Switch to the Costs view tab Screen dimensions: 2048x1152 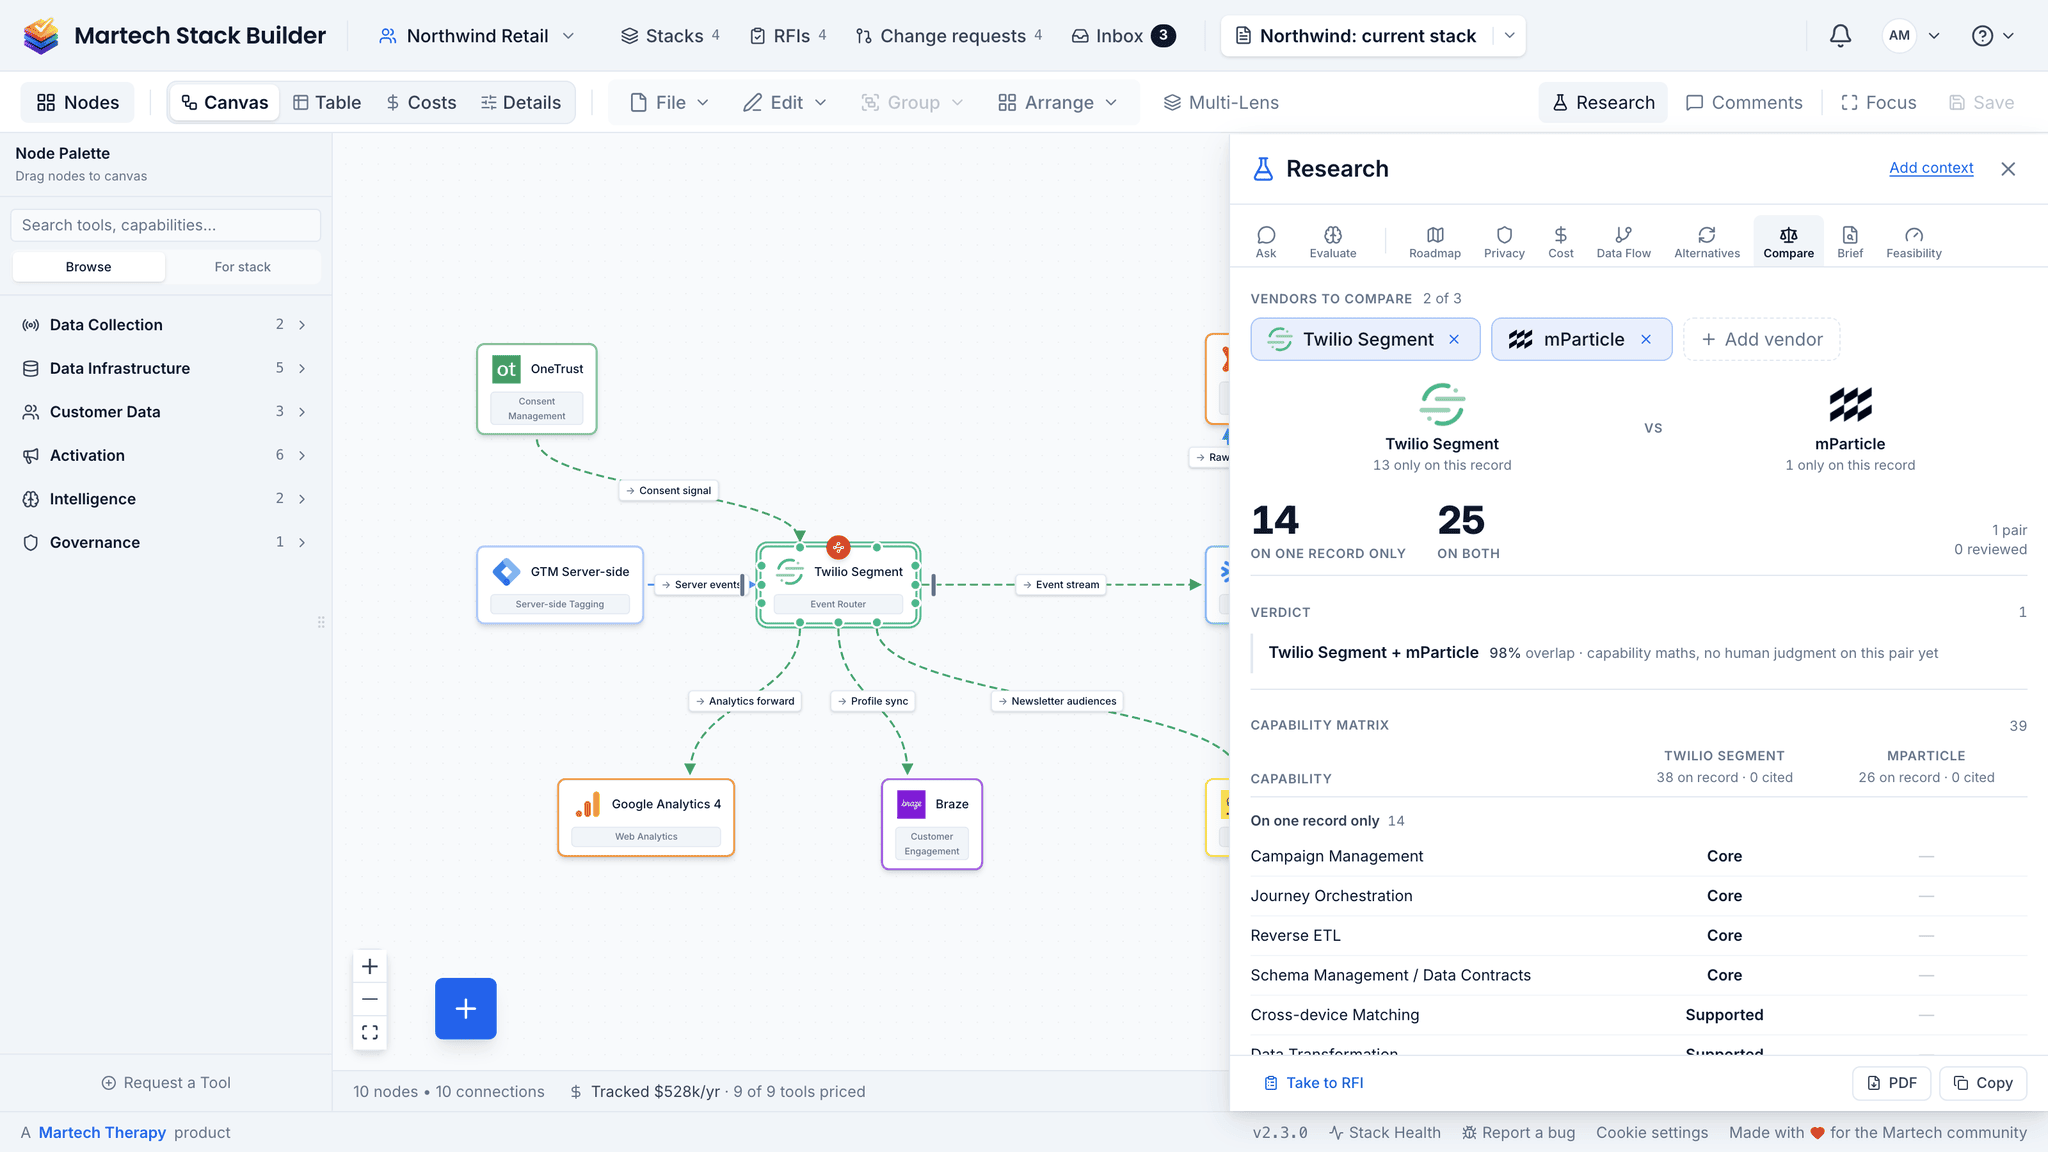click(421, 103)
